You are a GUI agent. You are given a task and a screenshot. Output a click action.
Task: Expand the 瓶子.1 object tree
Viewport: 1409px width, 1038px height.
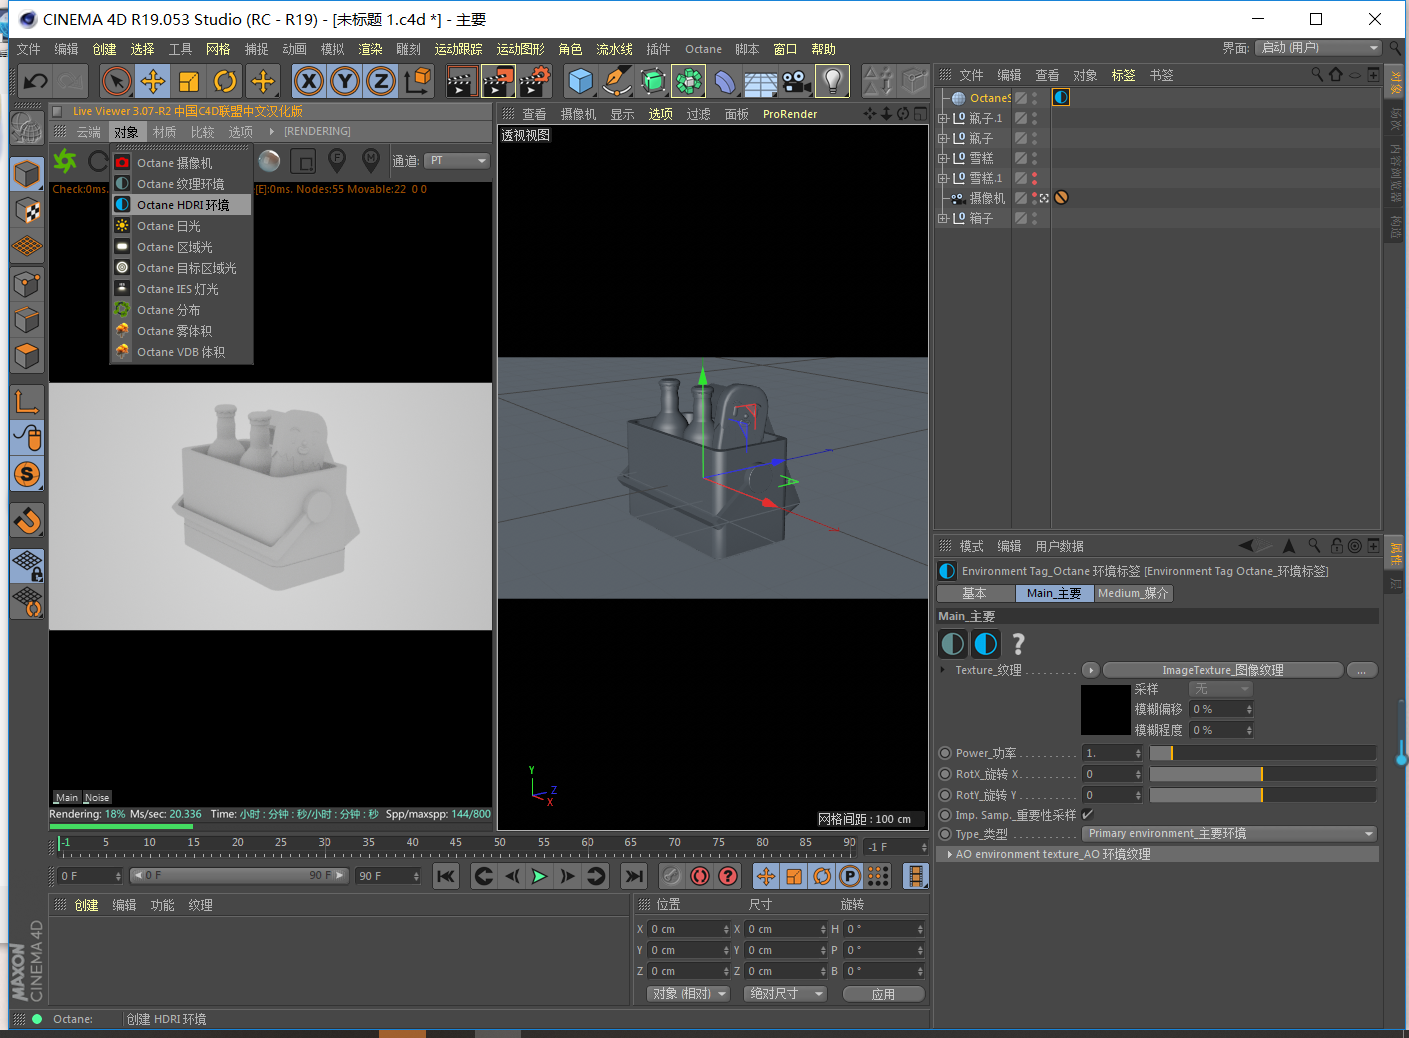(942, 118)
